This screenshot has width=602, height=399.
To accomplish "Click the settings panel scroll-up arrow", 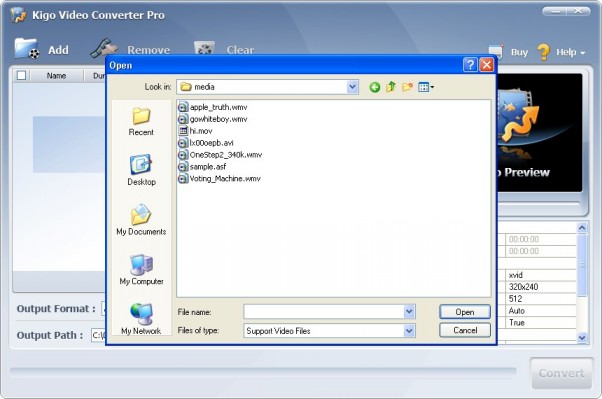I will (582, 228).
